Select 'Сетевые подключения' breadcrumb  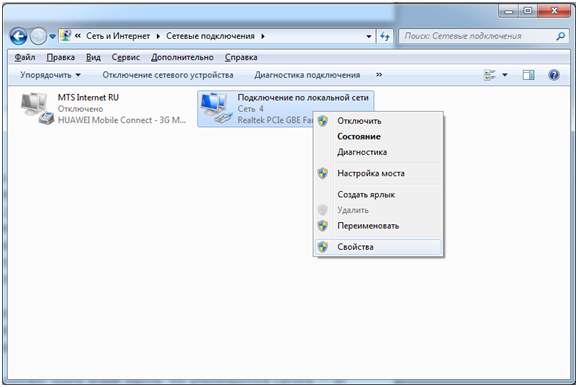tap(210, 36)
